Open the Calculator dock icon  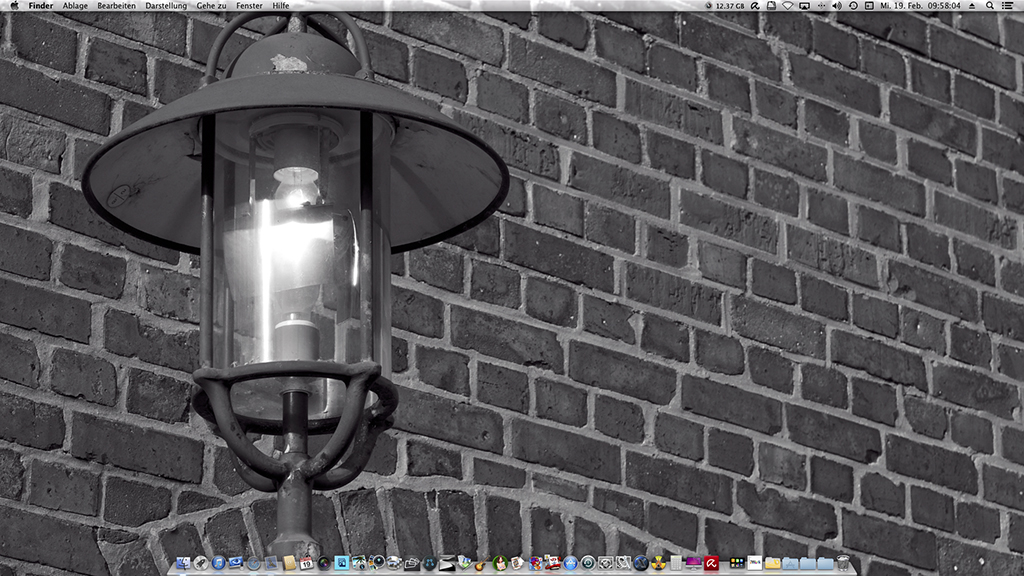coord(676,563)
